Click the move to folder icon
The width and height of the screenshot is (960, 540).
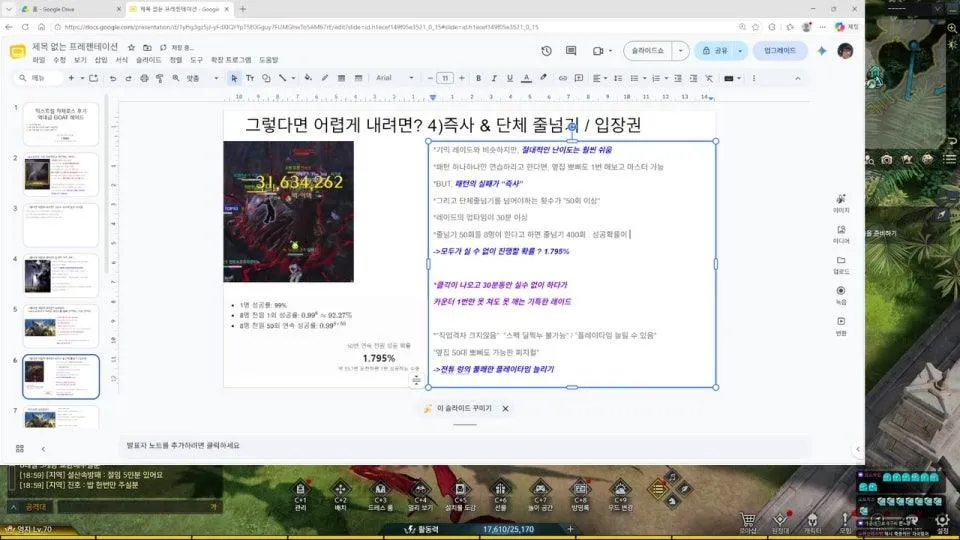[147, 47]
